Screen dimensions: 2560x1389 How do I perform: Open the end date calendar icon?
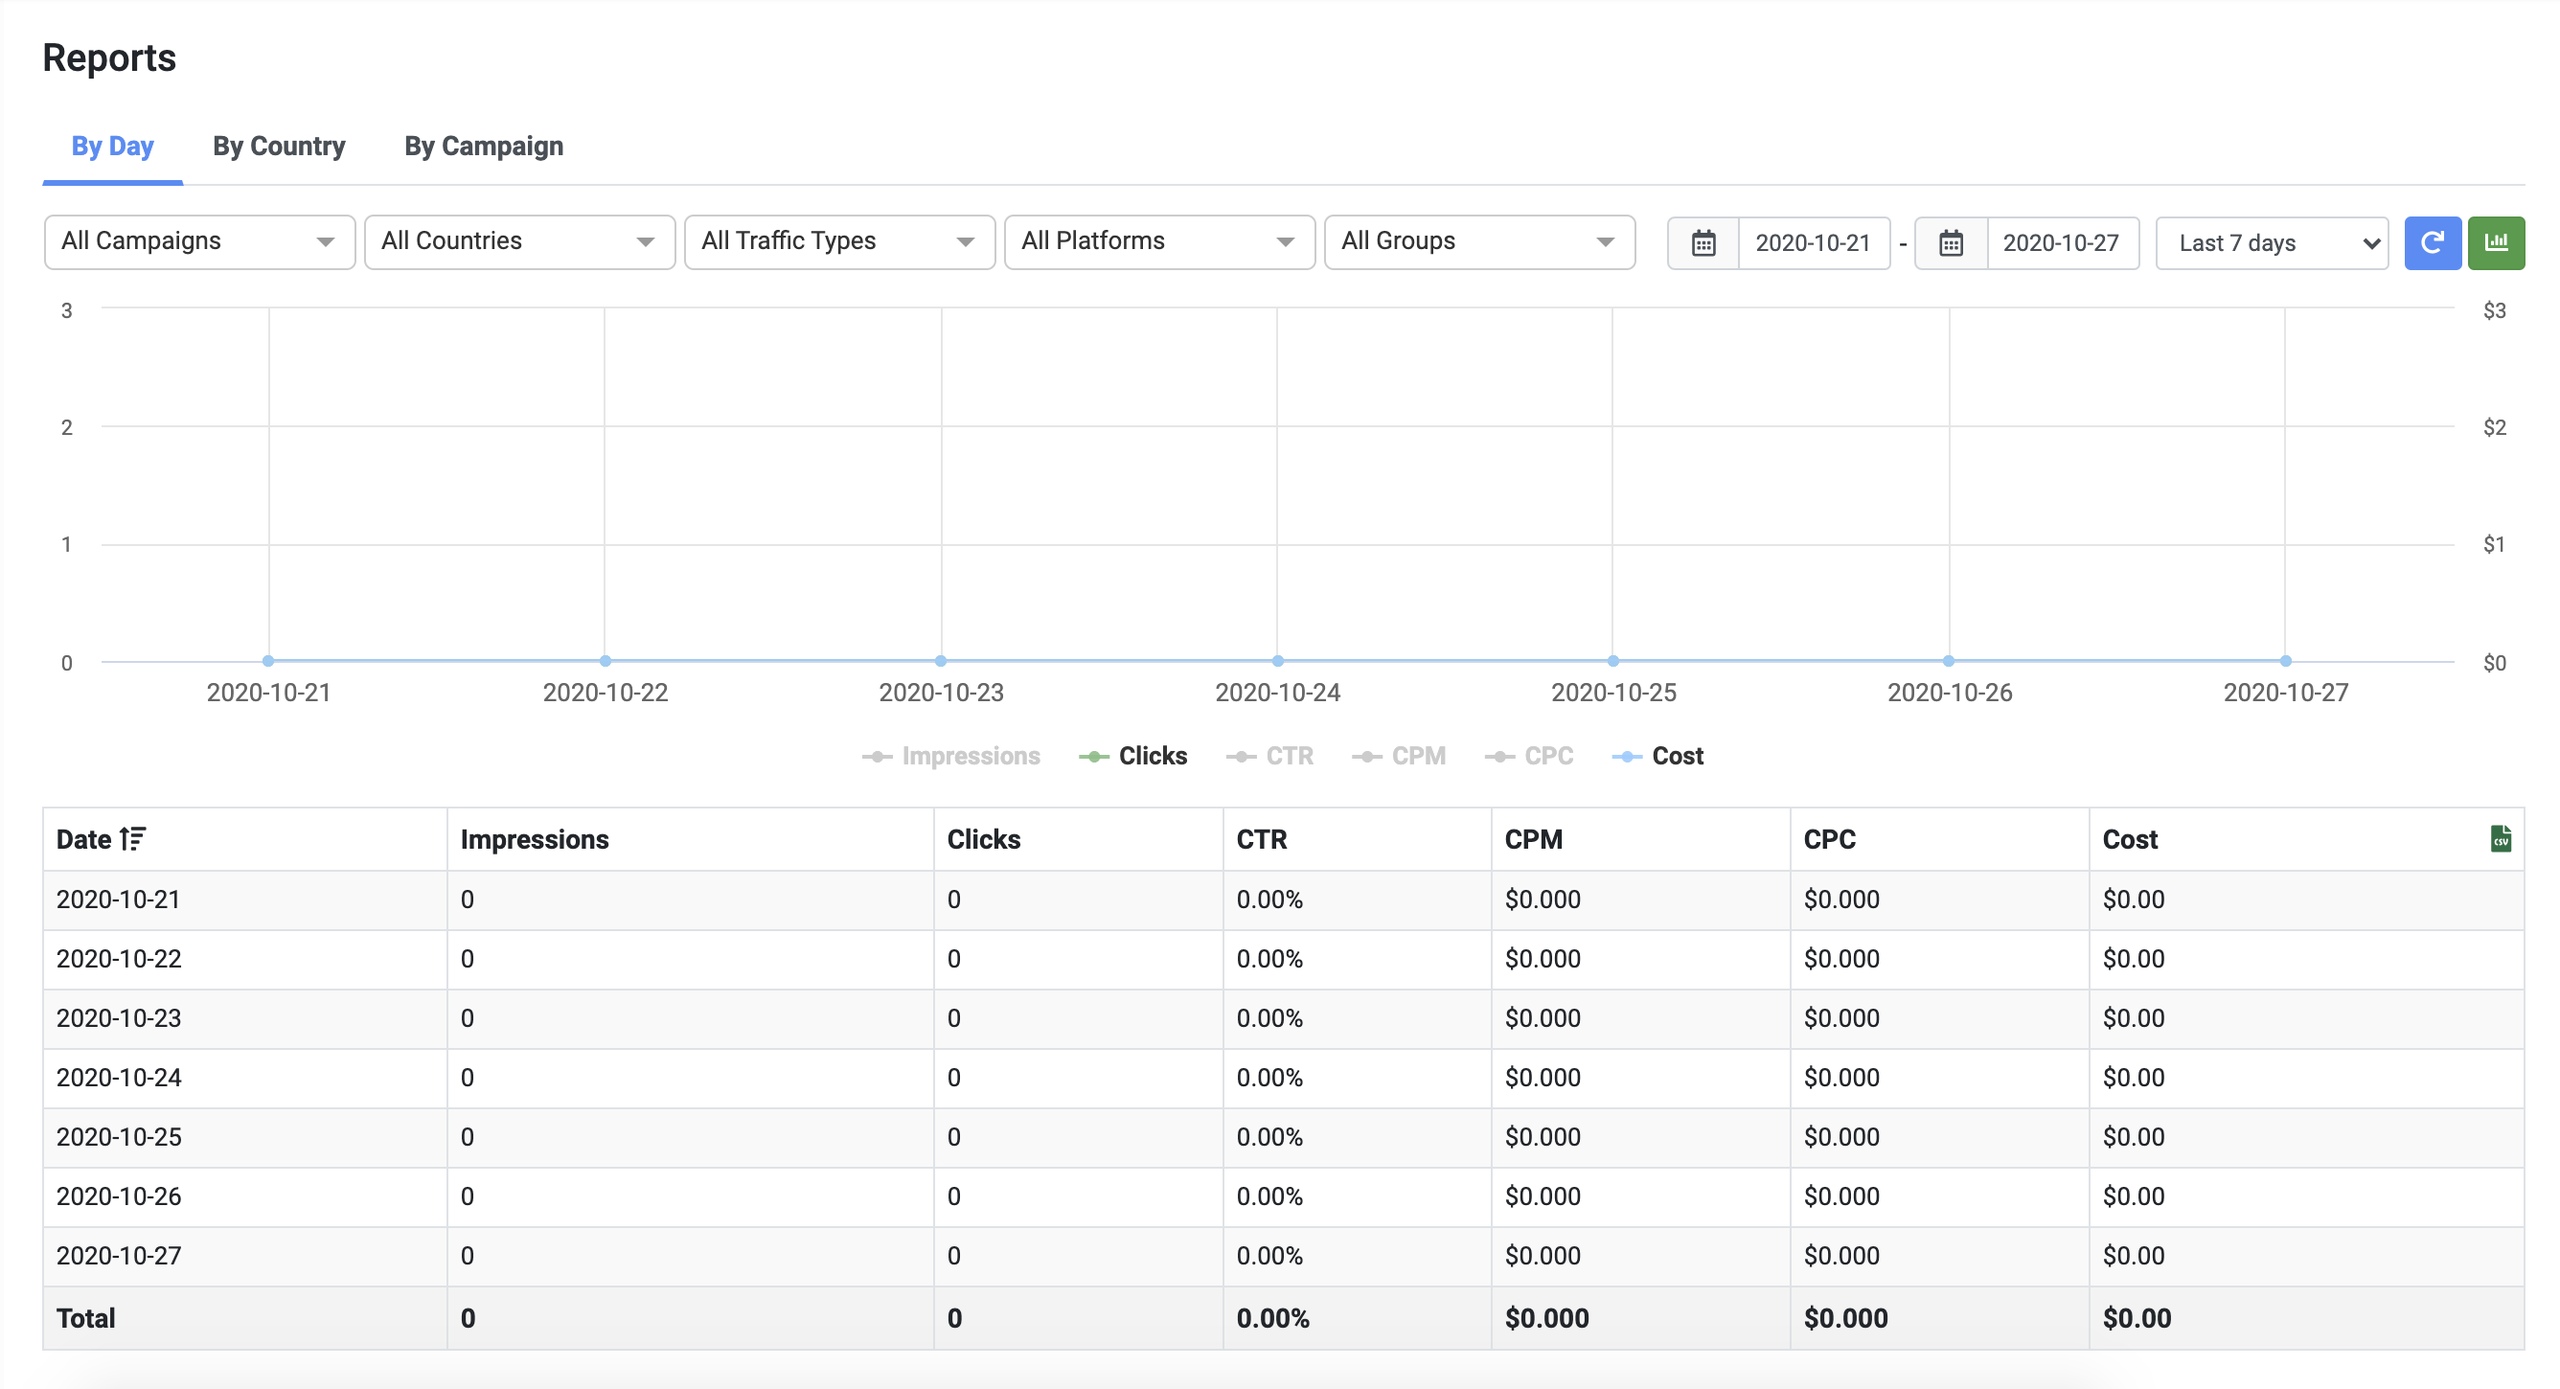(x=1950, y=243)
